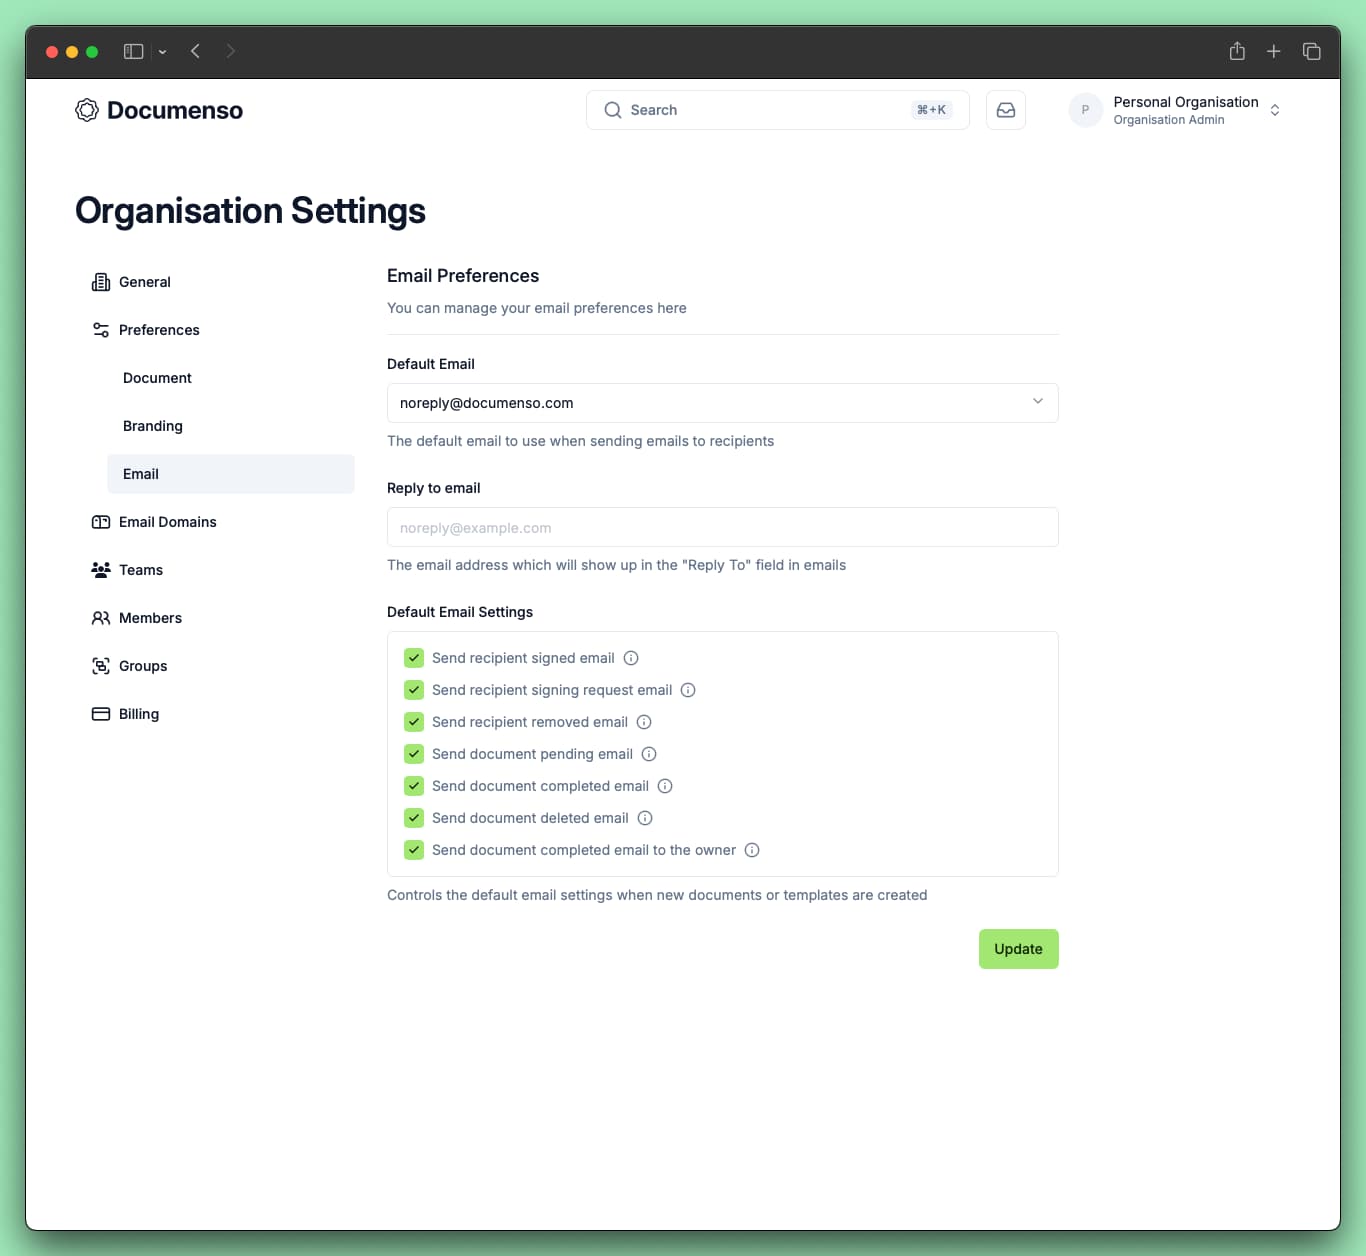Click the Email Domains icon in sidebar
This screenshot has width=1366, height=1256.
point(100,521)
